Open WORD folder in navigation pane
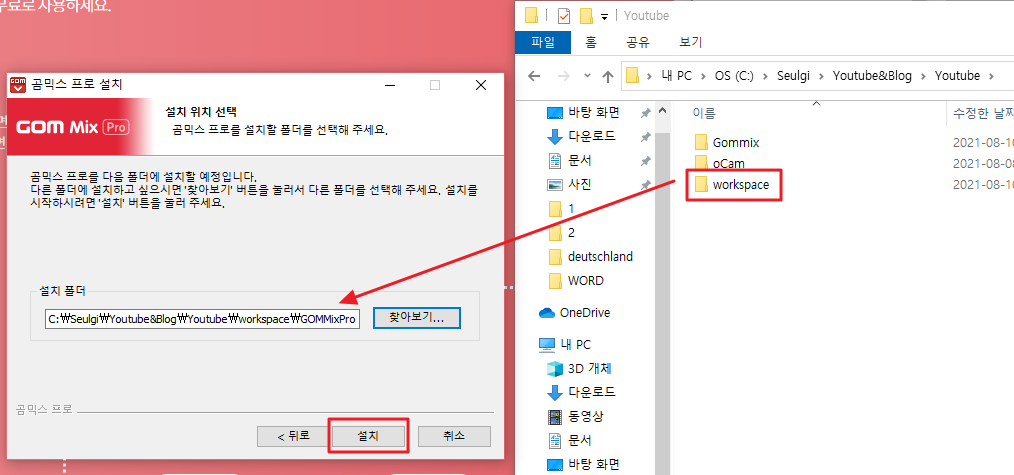The height and width of the screenshot is (475, 1014). click(585, 280)
